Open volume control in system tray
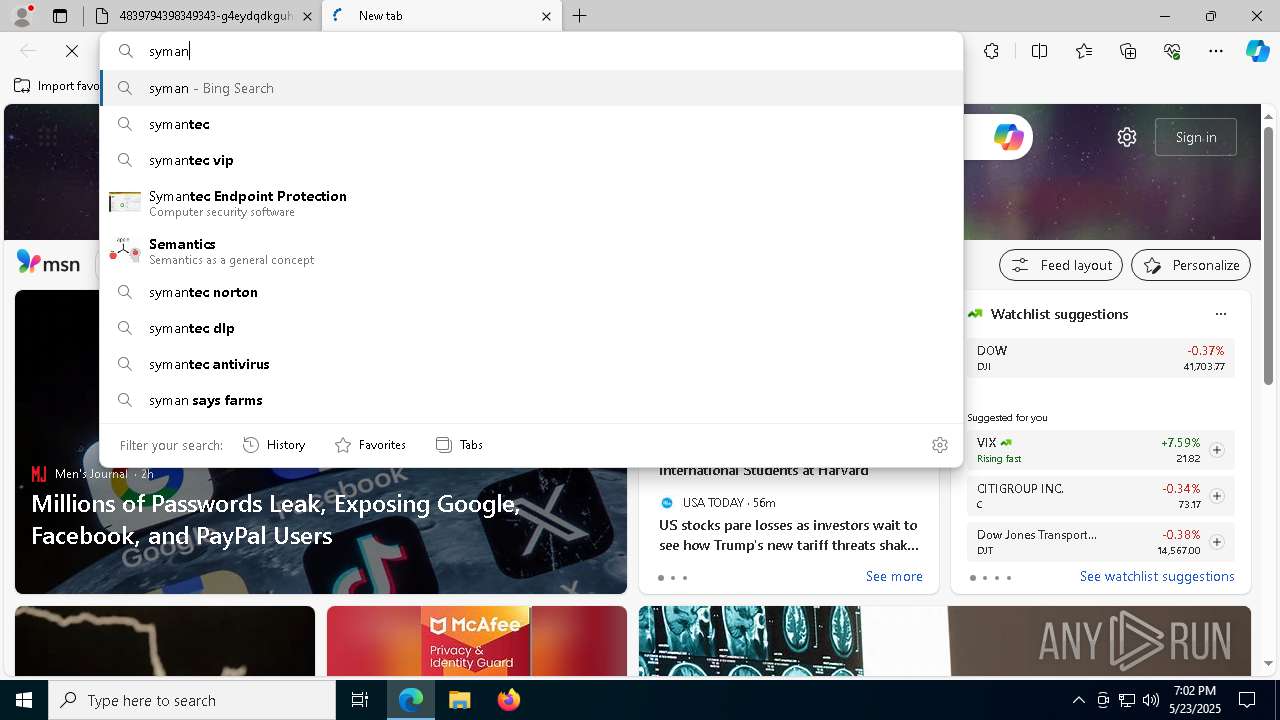Viewport: 1280px width, 720px height. coord(1151,700)
